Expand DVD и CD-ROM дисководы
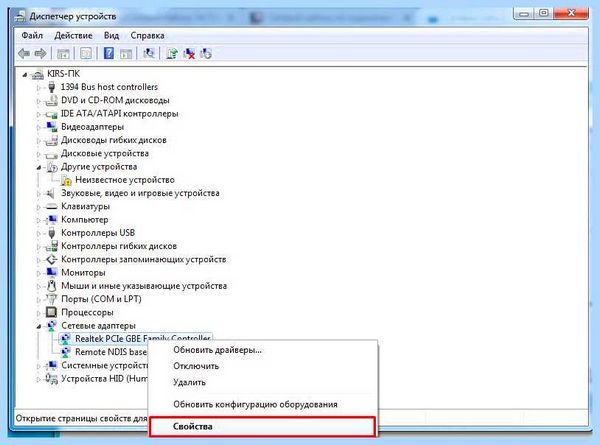The height and width of the screenshot is (445, 600). click(x=39, y=101)
